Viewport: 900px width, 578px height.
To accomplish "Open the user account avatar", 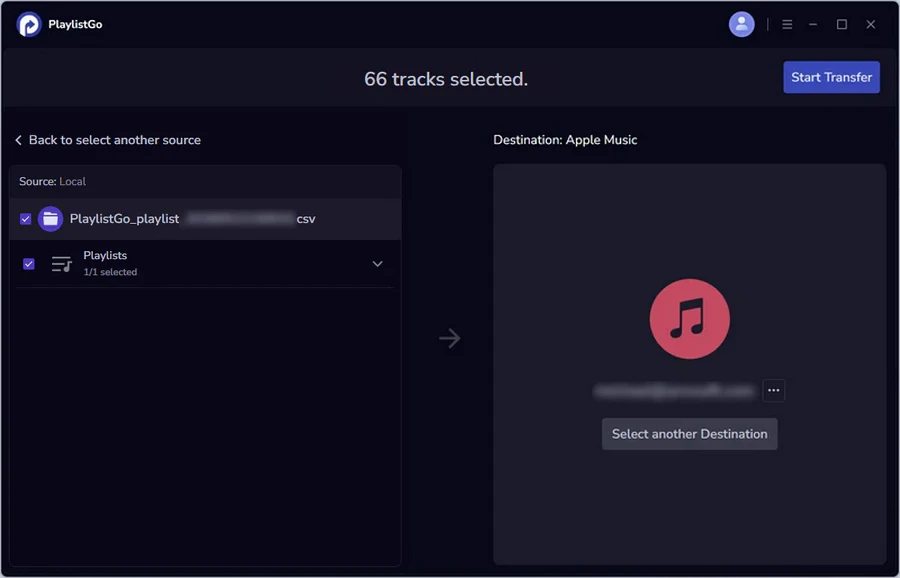I will coord(742,24).
